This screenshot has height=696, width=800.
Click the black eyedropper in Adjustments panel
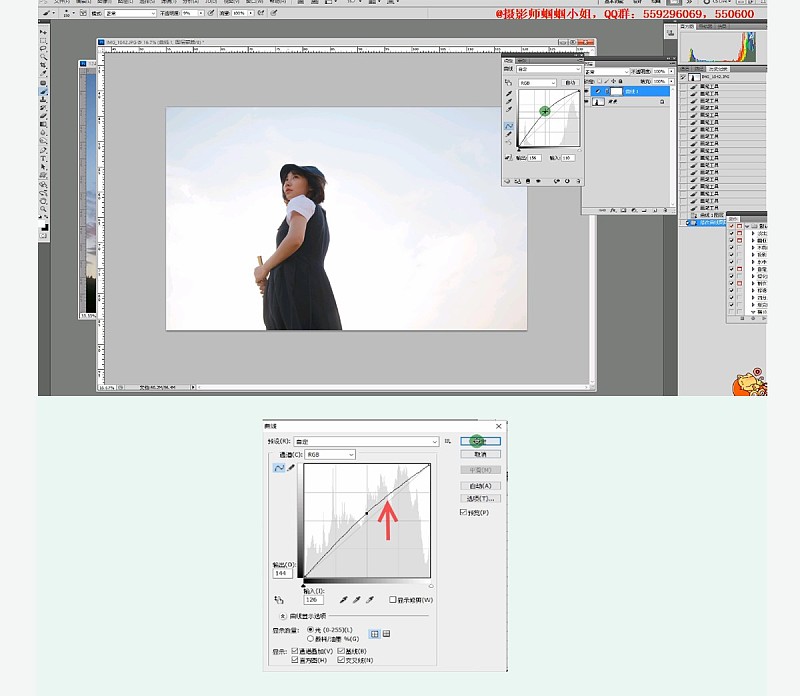[509, 93]
